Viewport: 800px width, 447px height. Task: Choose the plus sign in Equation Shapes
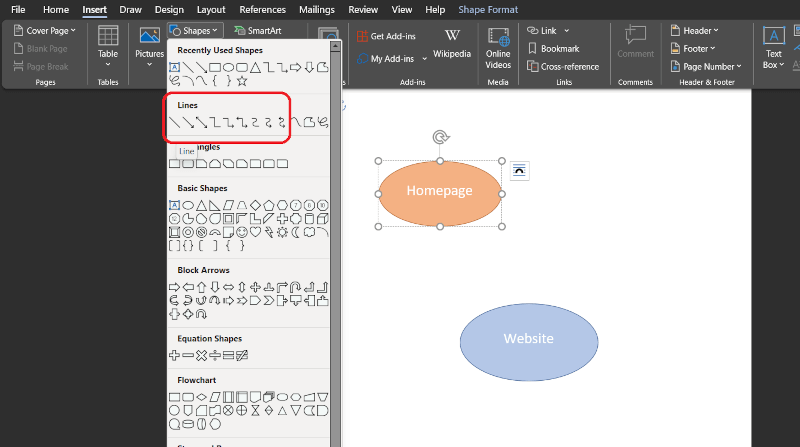(175, 355)
